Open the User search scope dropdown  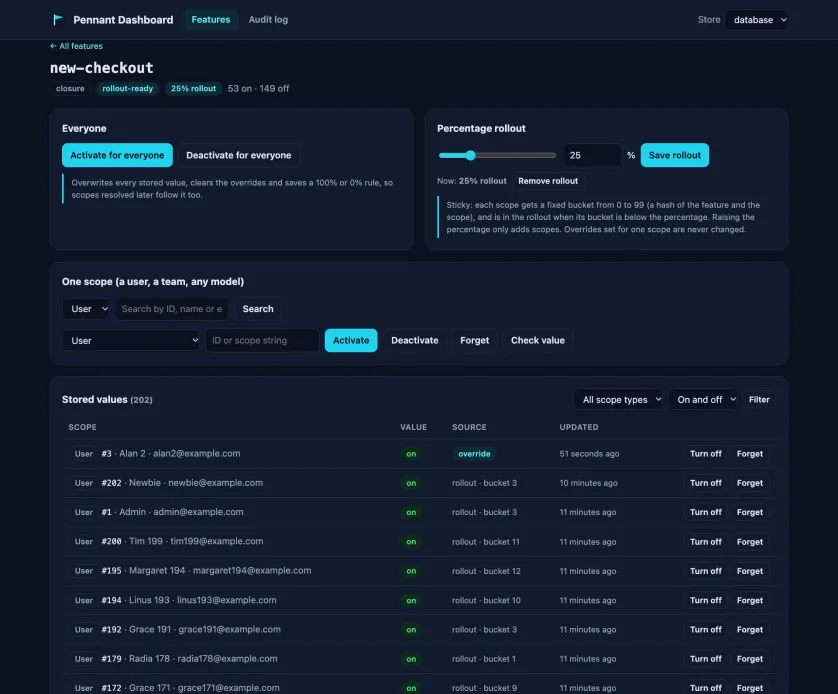click(x=86, y=309)
